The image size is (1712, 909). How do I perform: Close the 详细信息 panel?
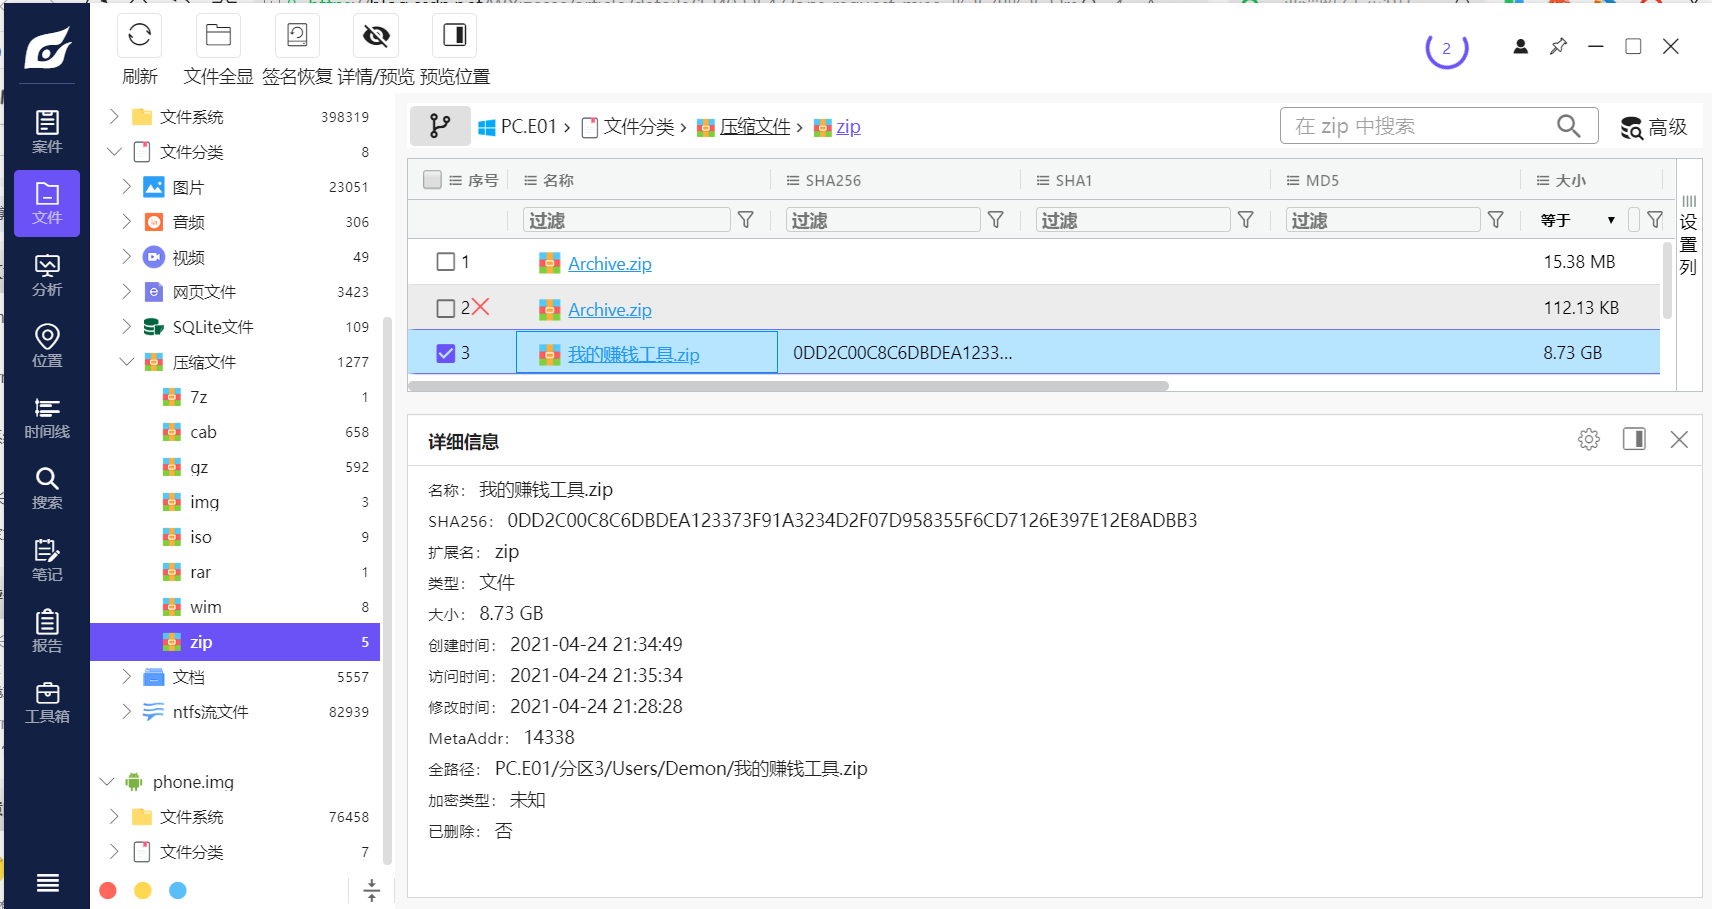(x=1679, y=439)
